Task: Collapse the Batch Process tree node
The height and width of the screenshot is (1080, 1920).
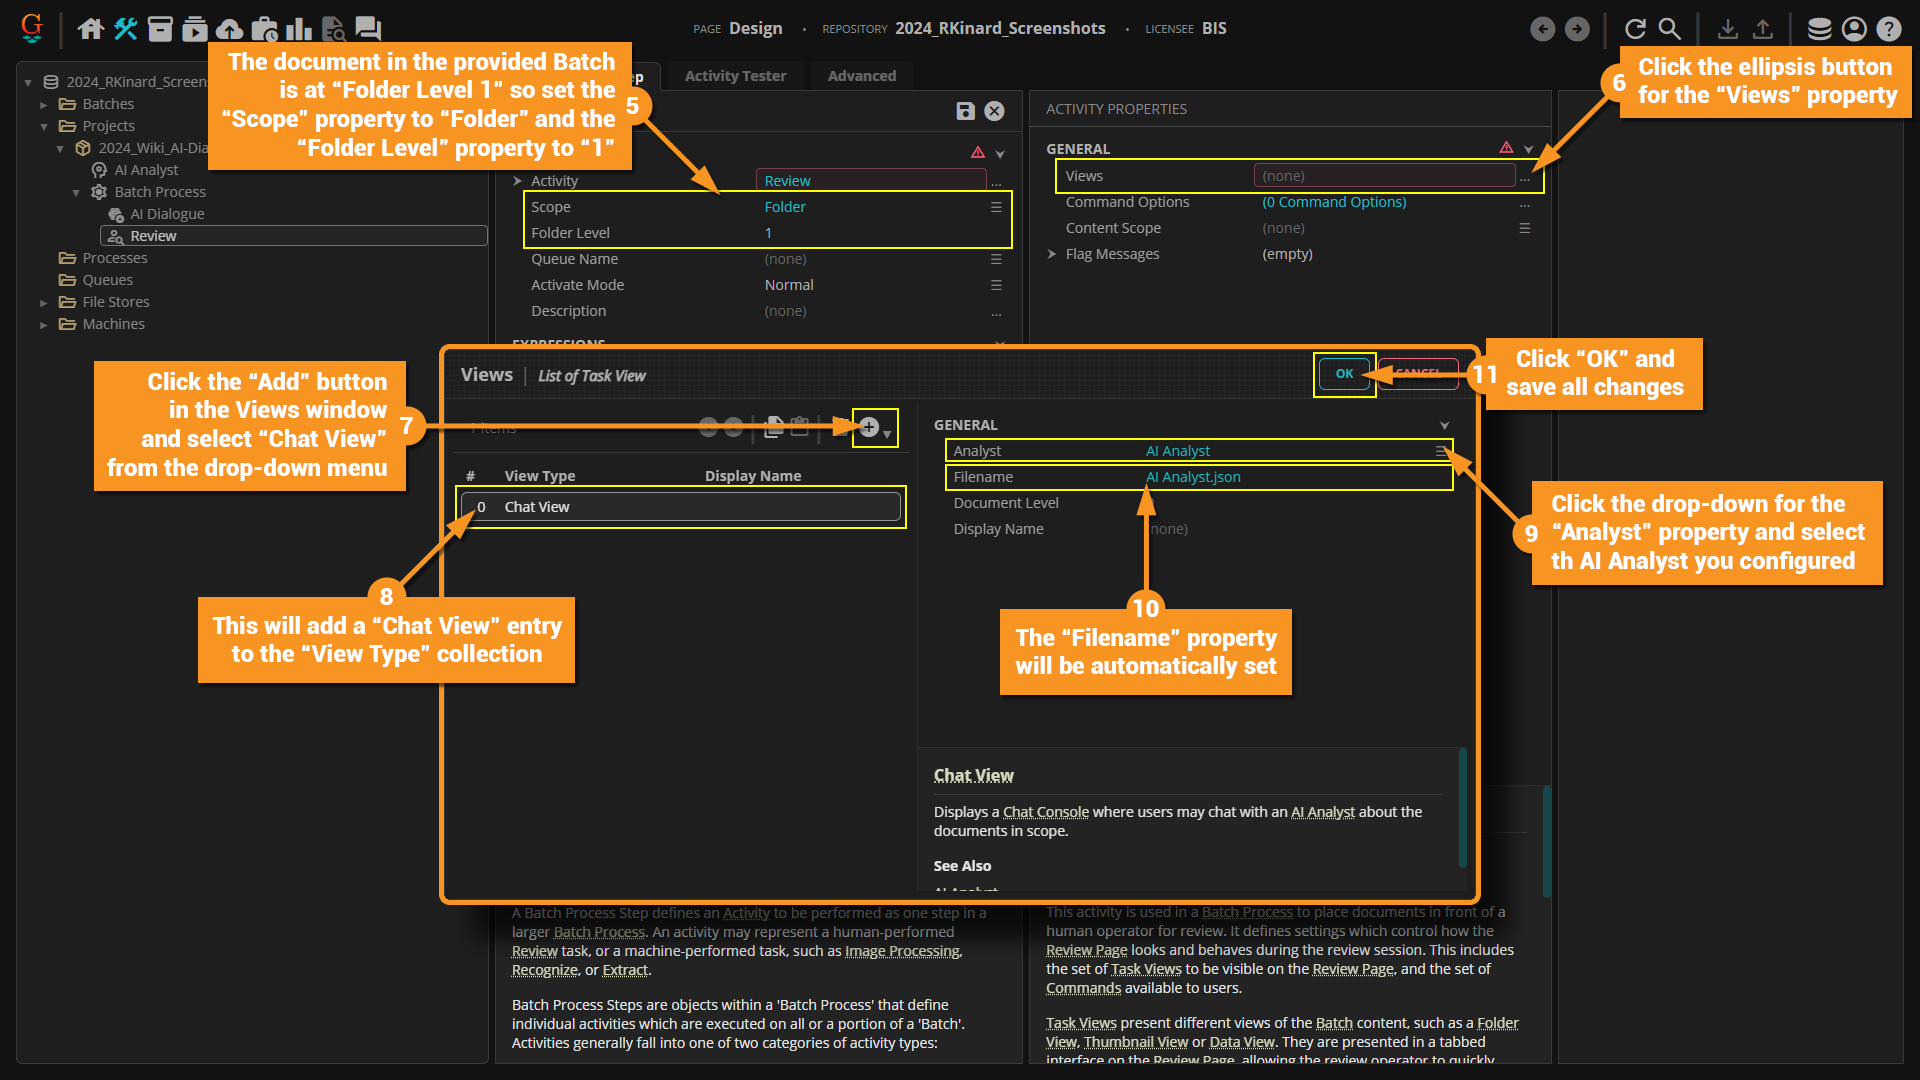Action: point(76,192)
